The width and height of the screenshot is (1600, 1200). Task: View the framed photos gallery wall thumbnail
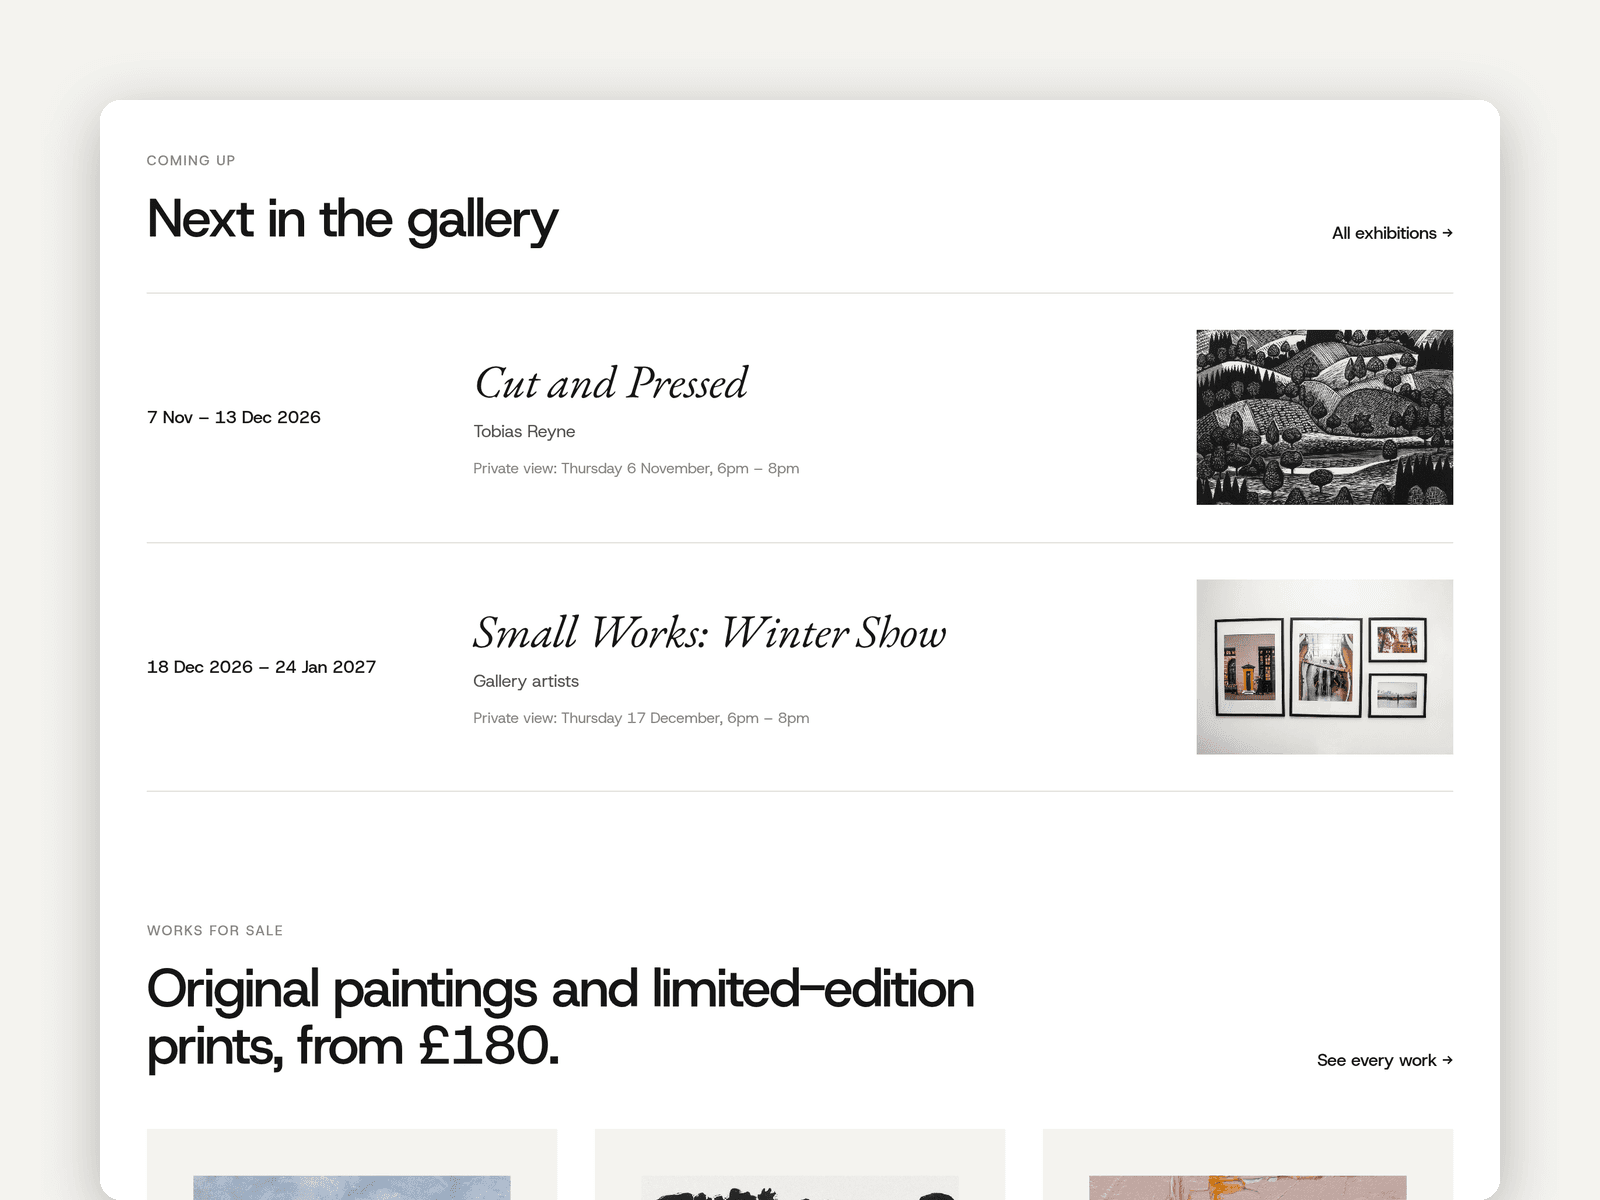point(1324,667)
